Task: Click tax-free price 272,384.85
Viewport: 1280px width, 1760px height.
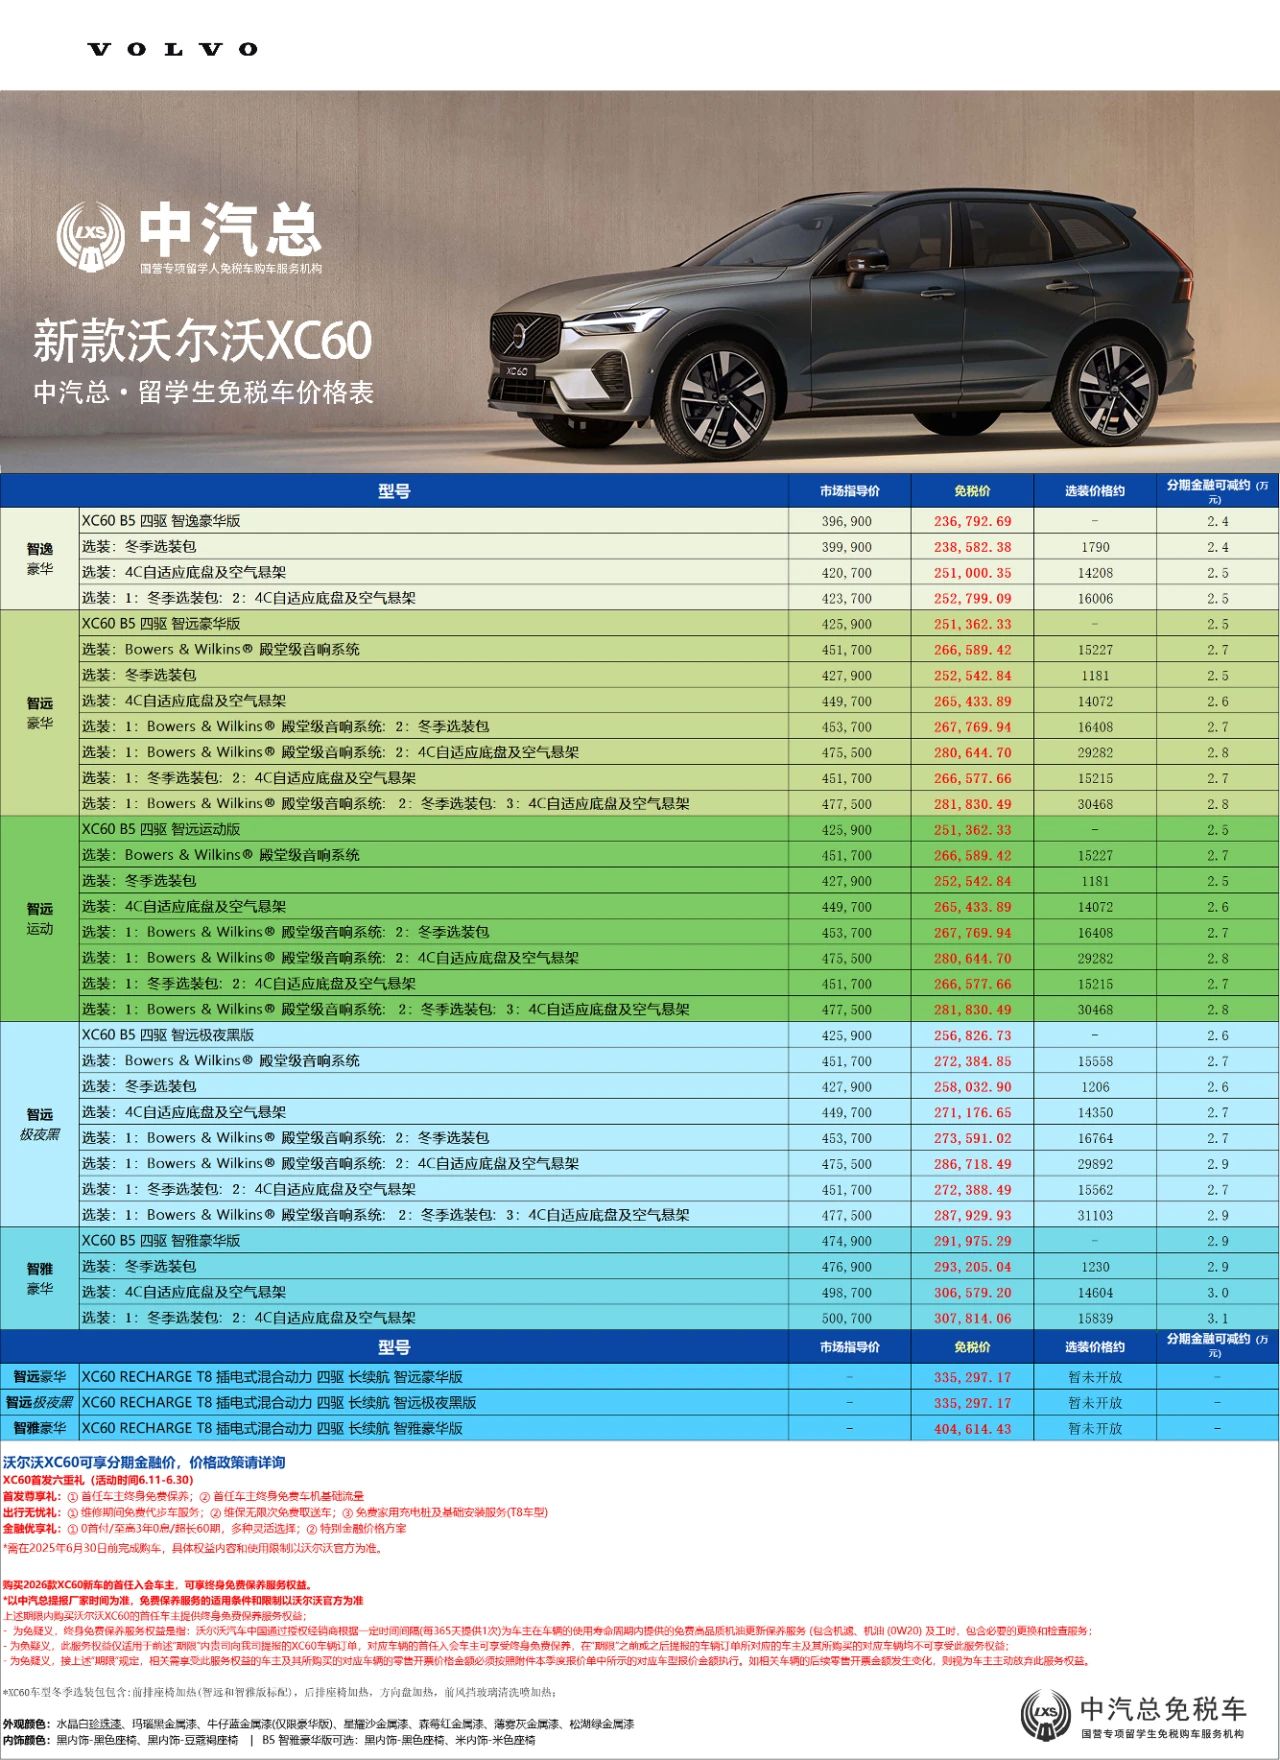Action: pos(972,1061)
